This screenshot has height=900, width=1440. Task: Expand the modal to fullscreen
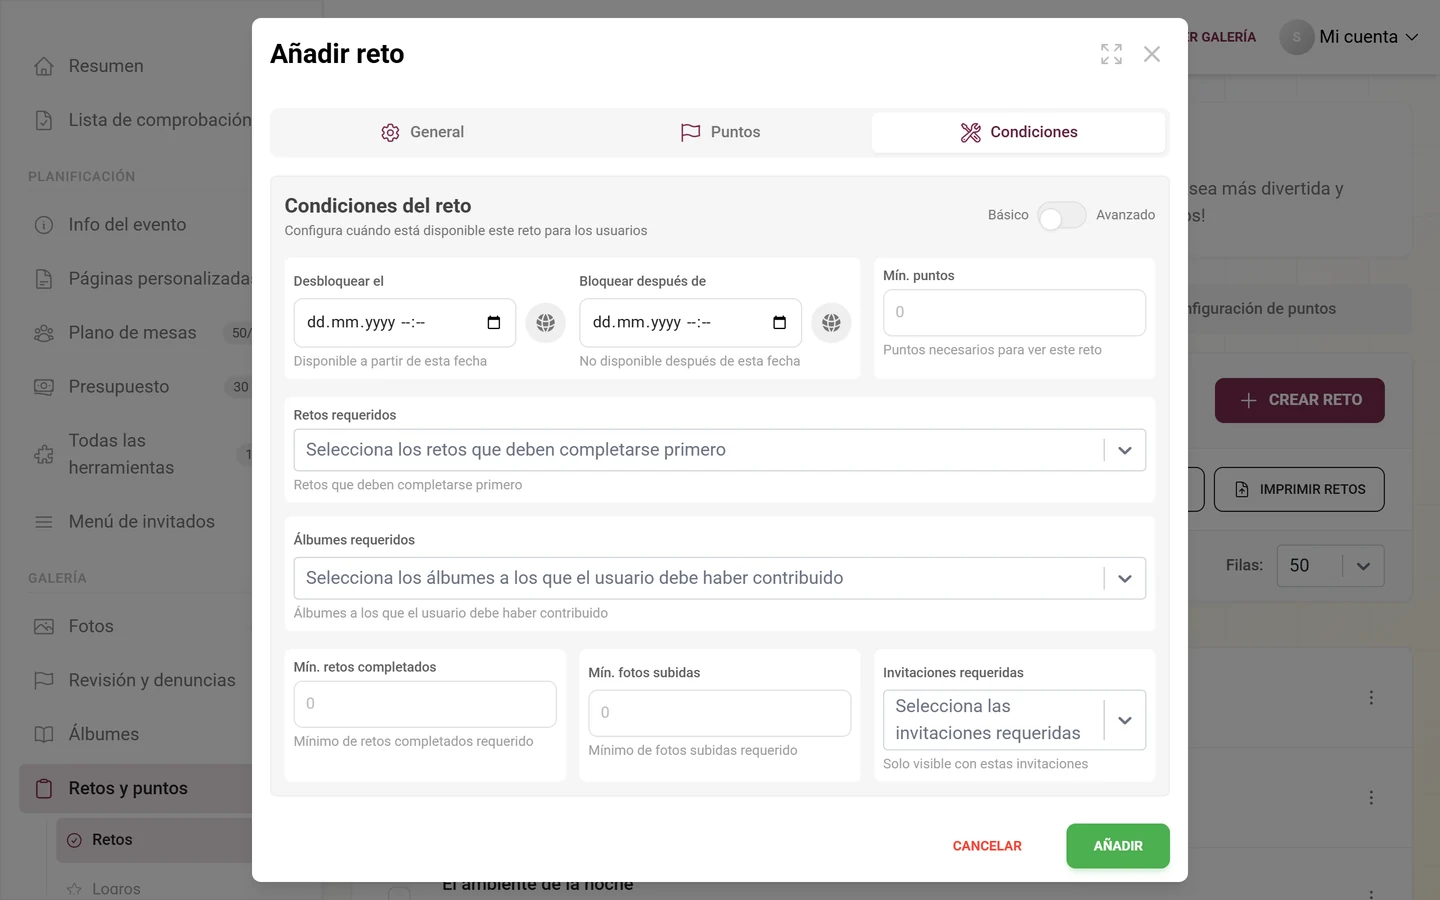click(x=1111, y=54)
